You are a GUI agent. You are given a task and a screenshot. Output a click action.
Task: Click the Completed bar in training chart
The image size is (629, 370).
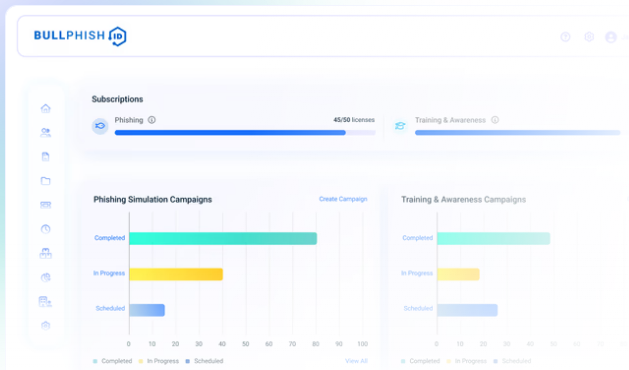point(493,238)
